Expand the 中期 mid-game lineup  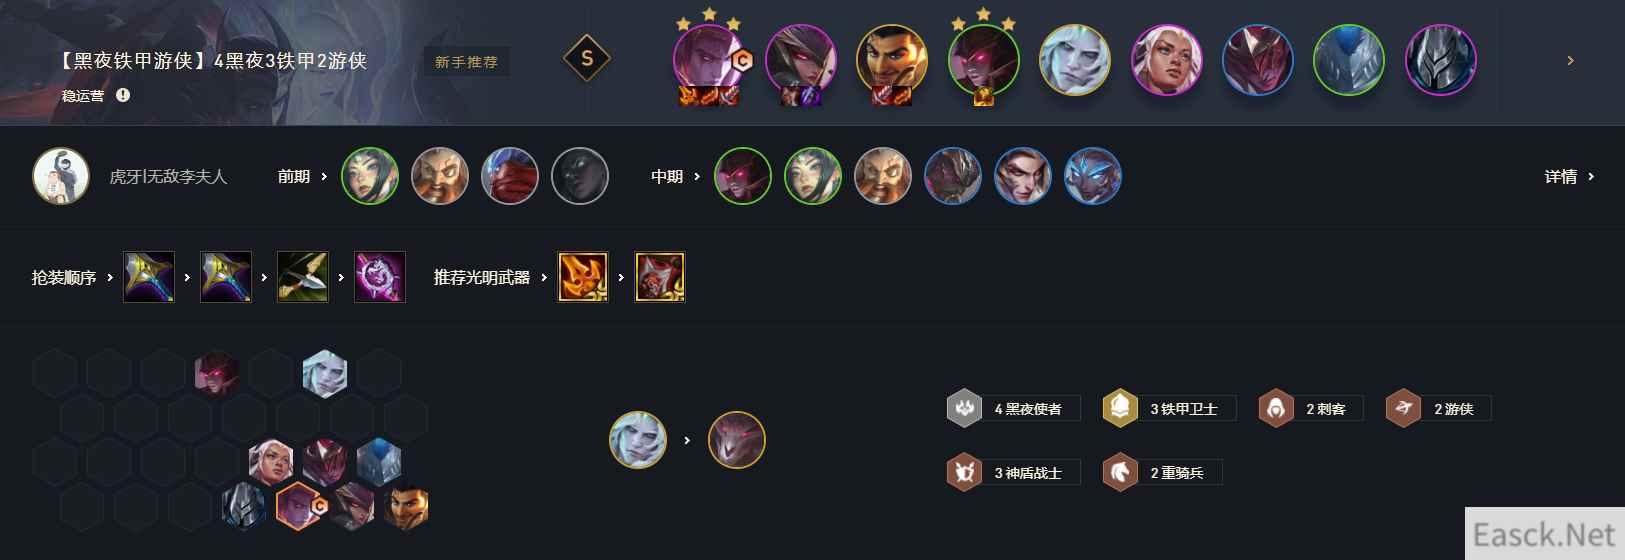tap(675, 177)
